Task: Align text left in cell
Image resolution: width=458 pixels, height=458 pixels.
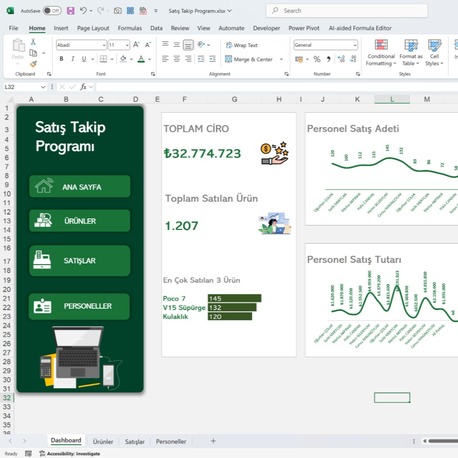Action: point(165,59)
